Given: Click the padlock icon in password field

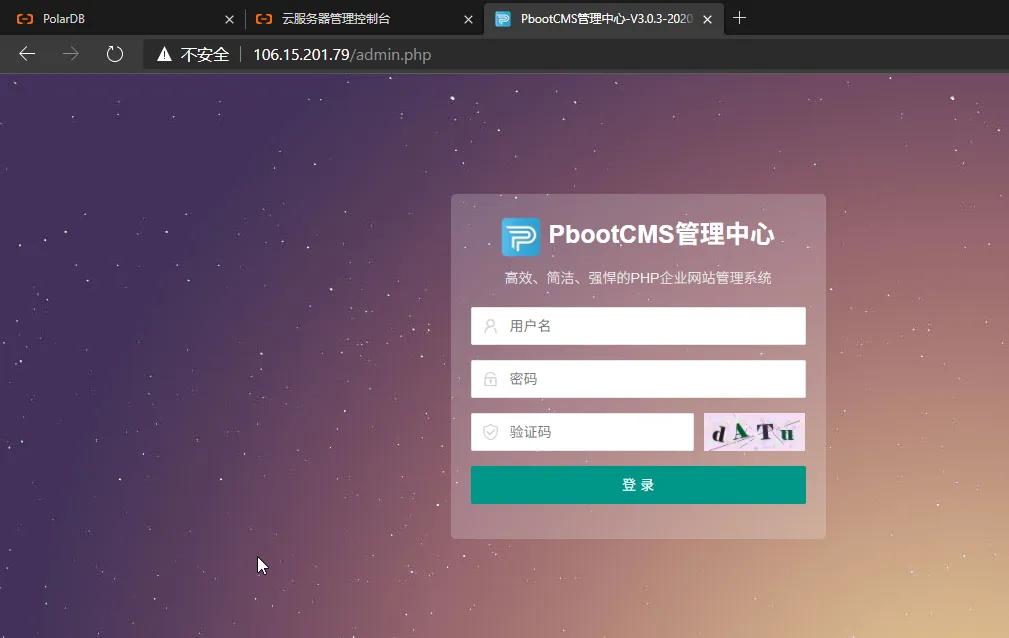Looking at the screenshot, I should coord(489,378).
